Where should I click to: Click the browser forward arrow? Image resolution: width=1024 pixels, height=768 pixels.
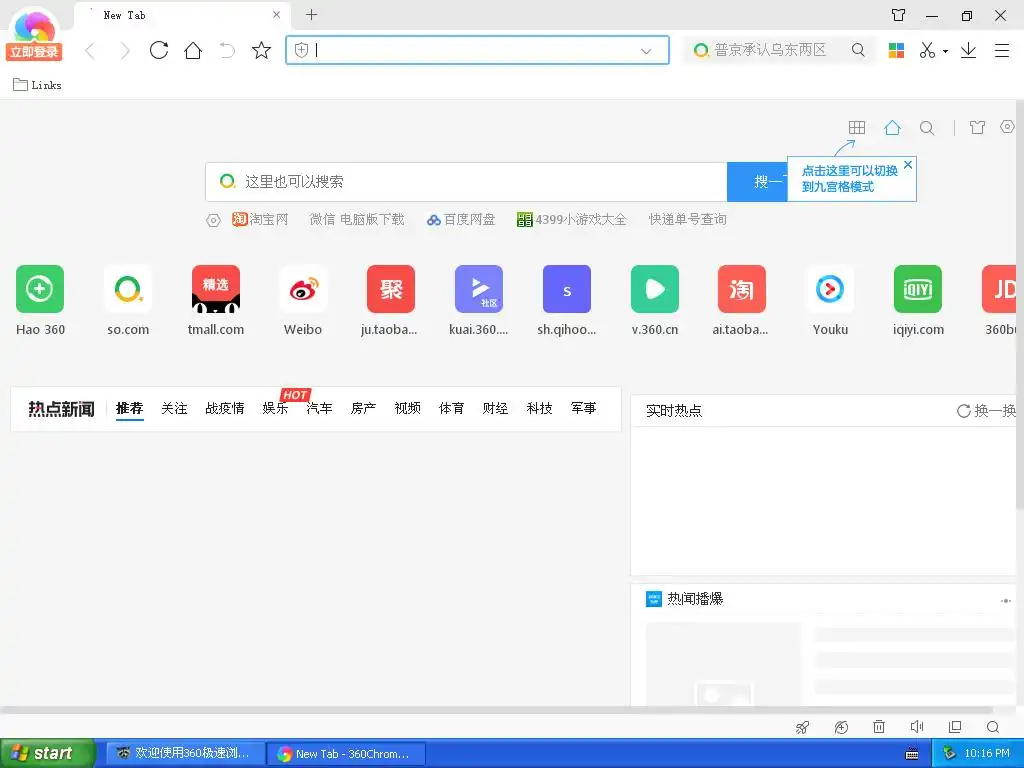125,50
